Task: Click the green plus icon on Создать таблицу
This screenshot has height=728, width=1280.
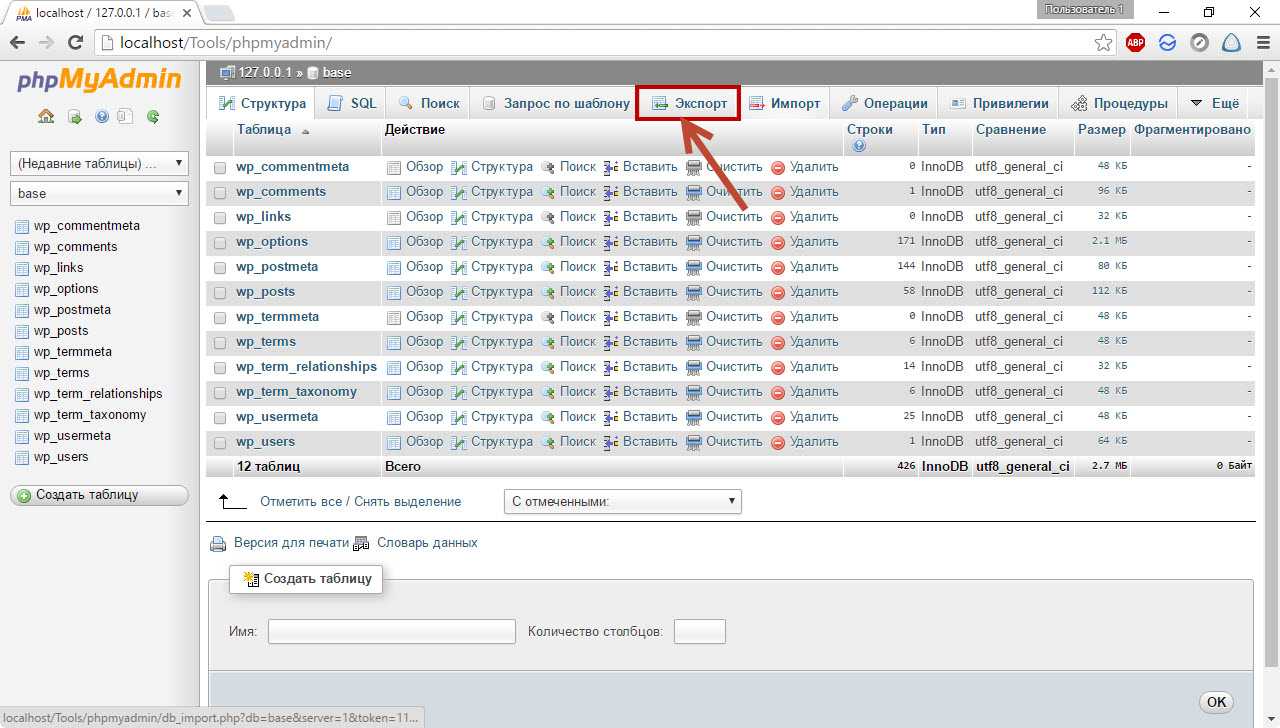Action: tap(24, 495)
